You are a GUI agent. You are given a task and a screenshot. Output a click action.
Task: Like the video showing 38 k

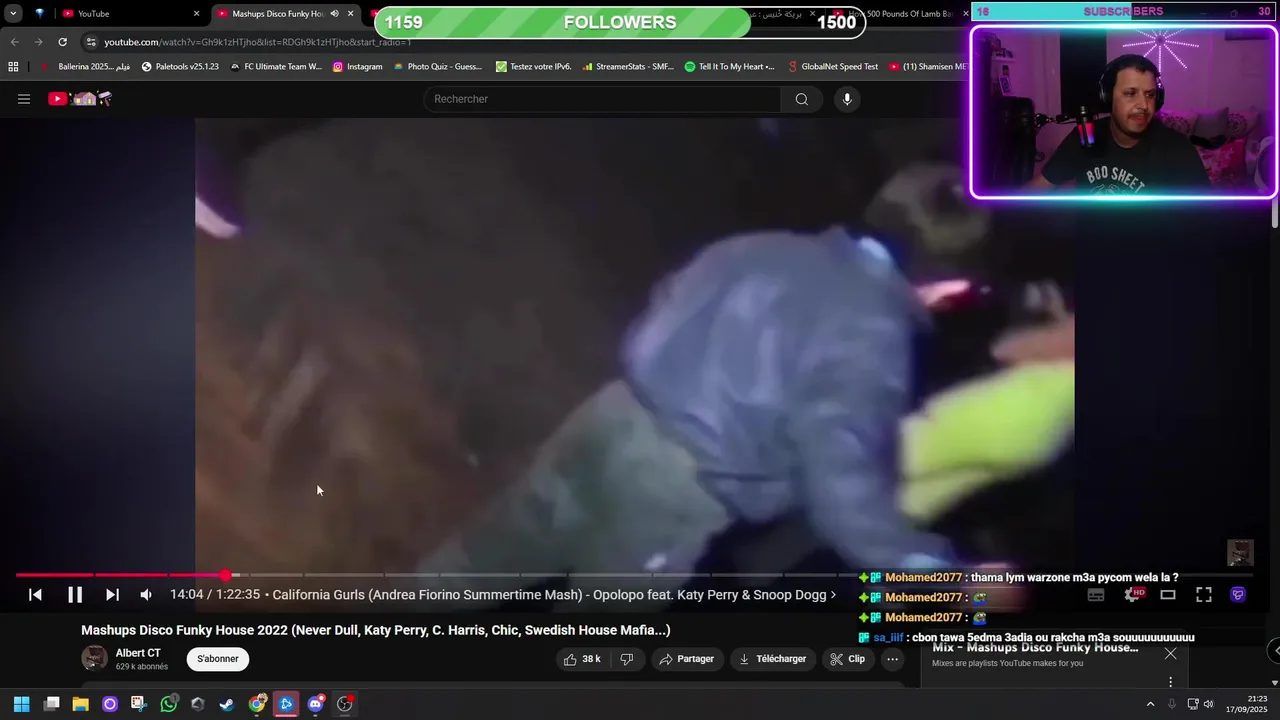coord(582,659)
